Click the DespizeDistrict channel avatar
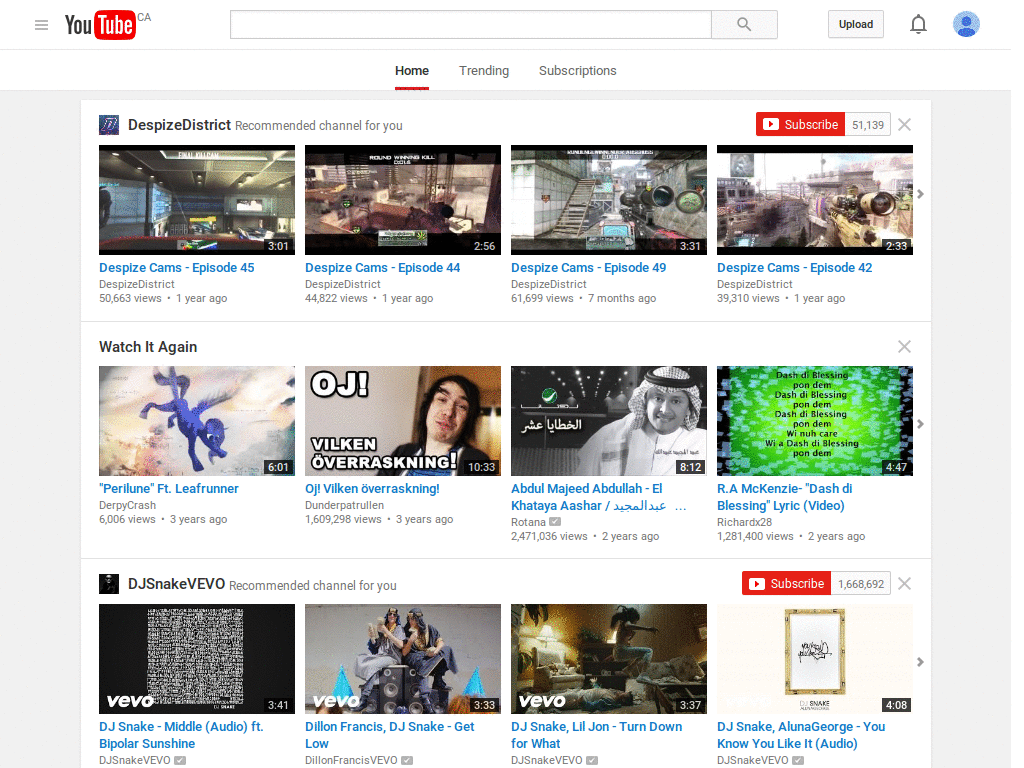Viewport: 1024px width, 768px height. (109, 125)
